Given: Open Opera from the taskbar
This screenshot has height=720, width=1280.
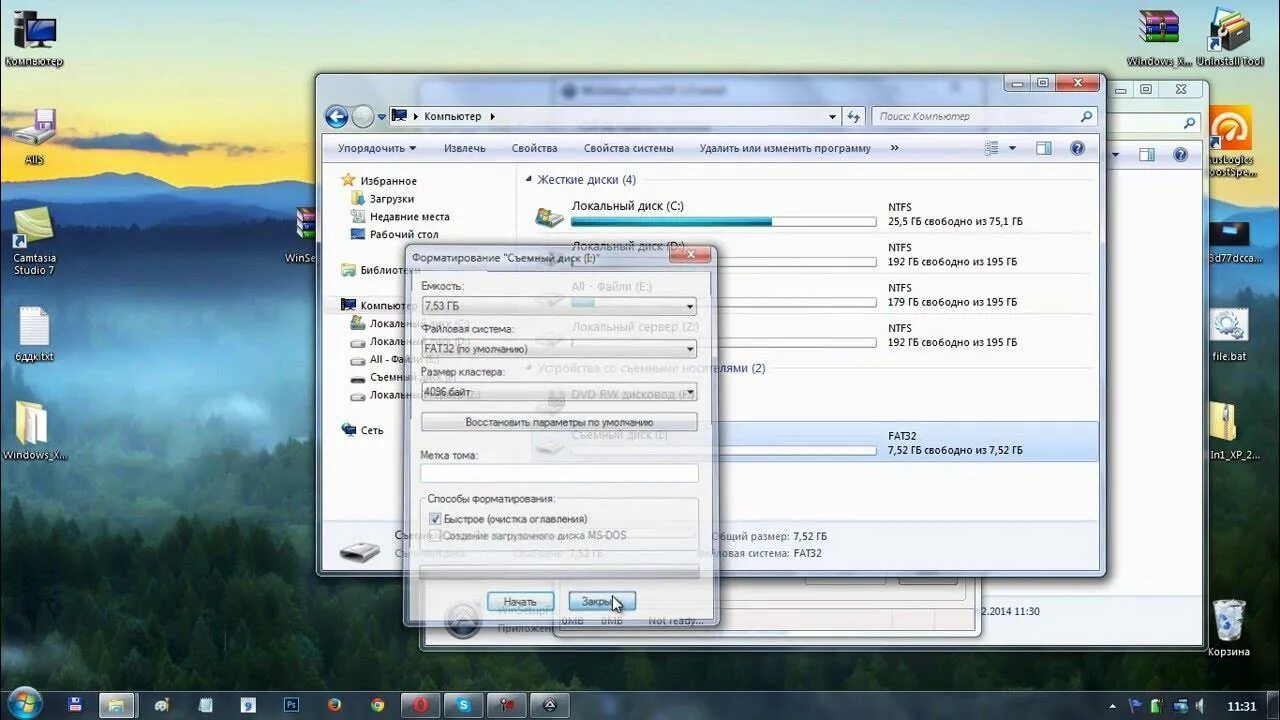Looking at the screenshot, I should (x=421, y=704).
